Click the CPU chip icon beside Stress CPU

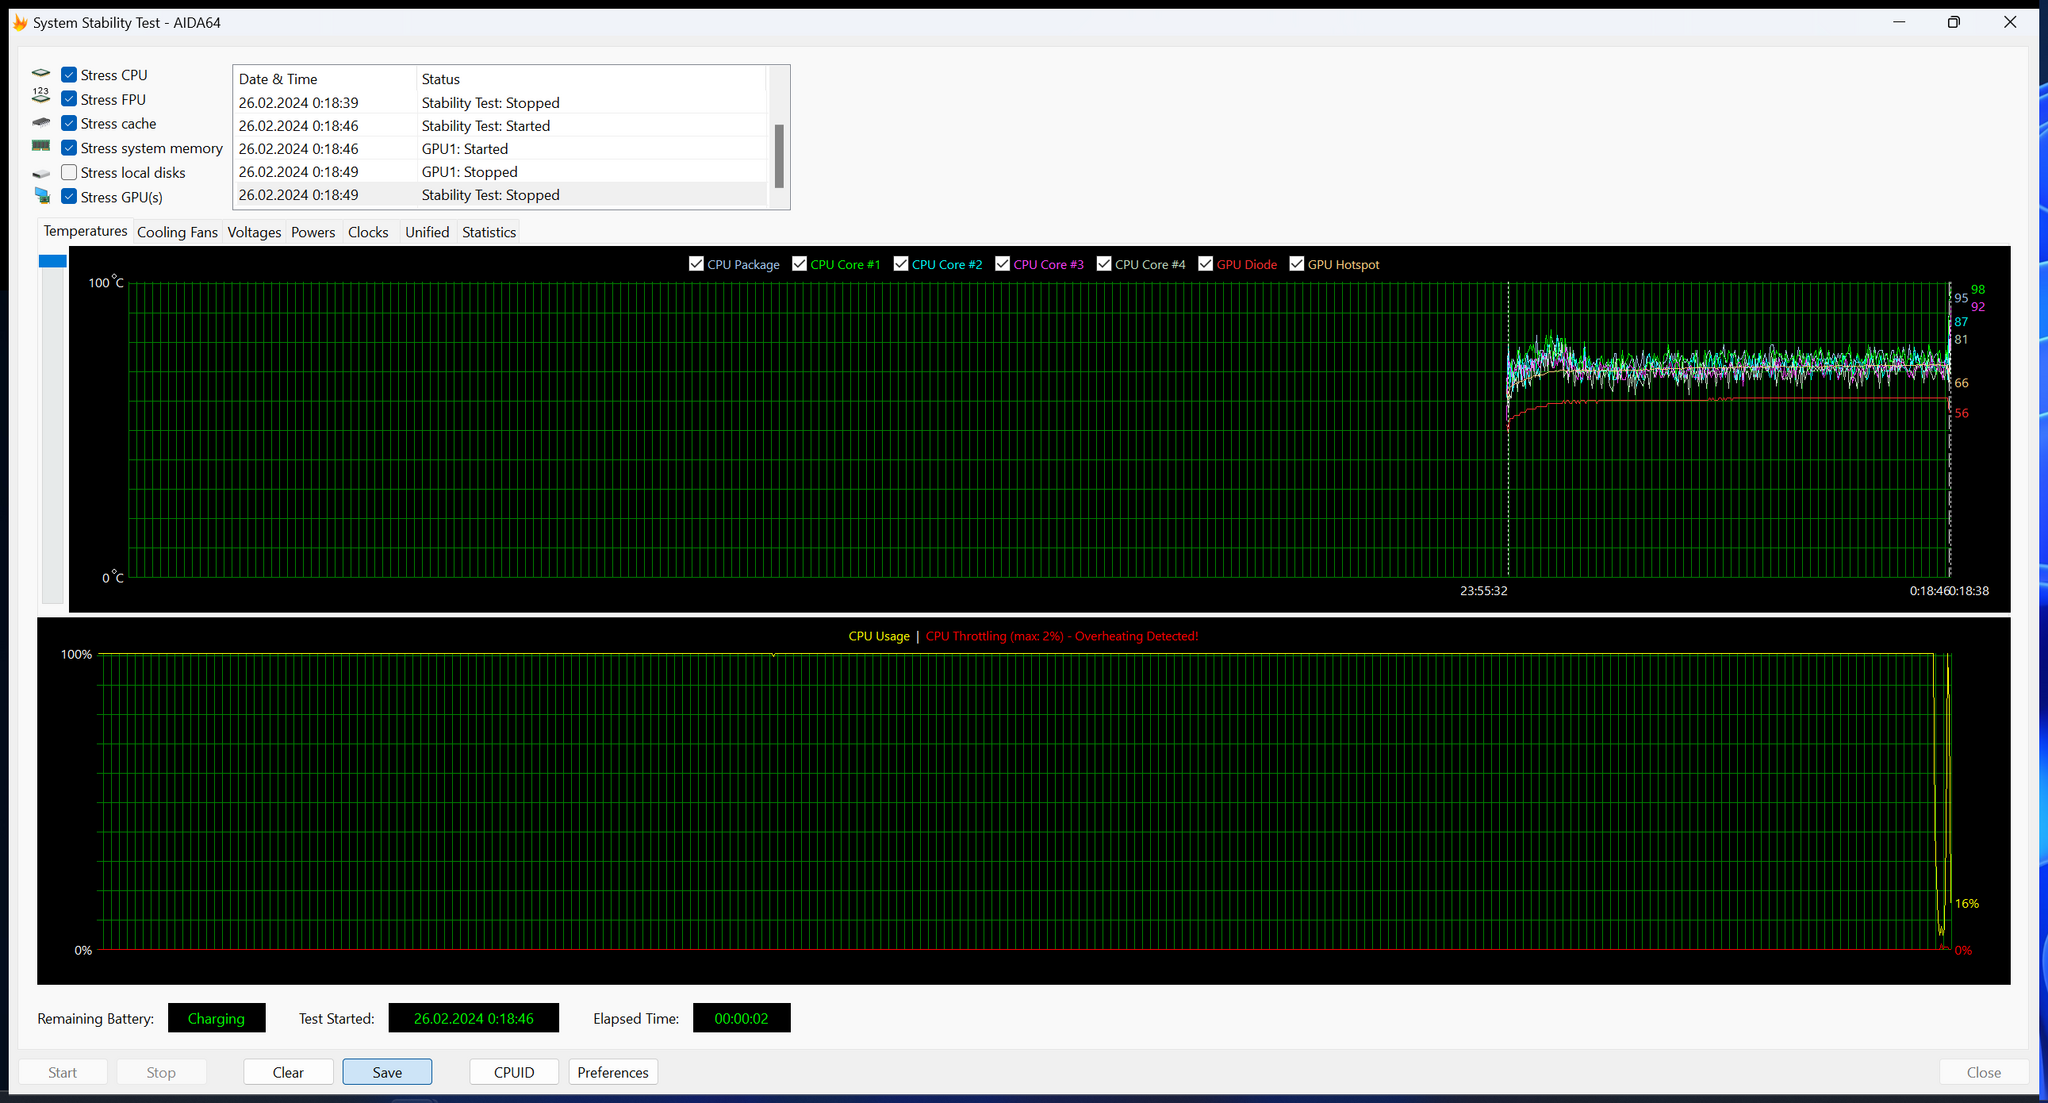click(x=41, y=74)
